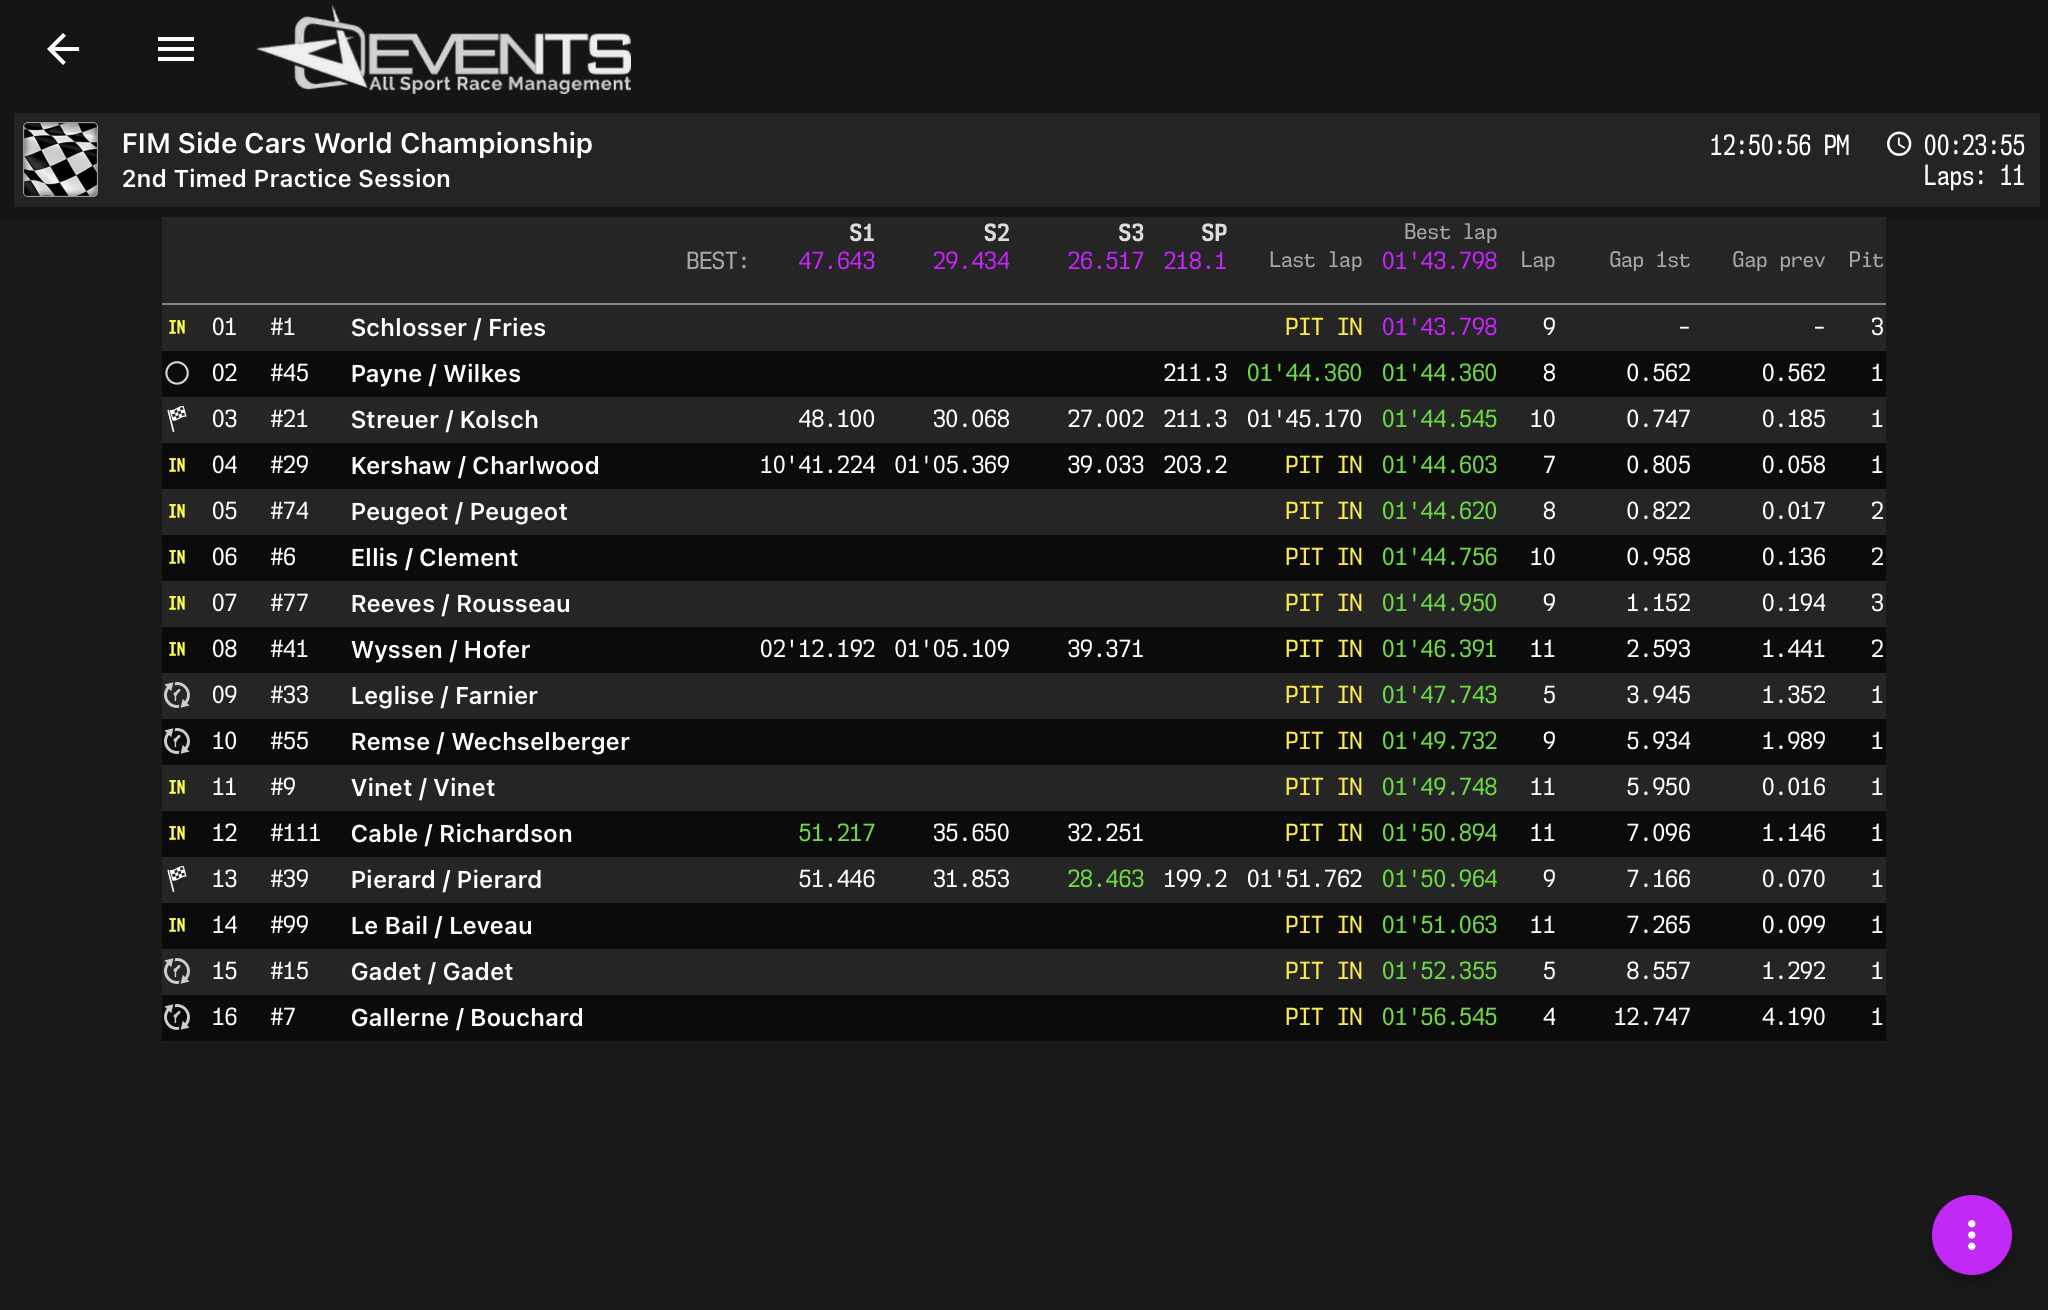This screenshot has width=2048, height=1310.
Task: Select the Gallerne / Bouchard team name
Action: coord(467,1018)
